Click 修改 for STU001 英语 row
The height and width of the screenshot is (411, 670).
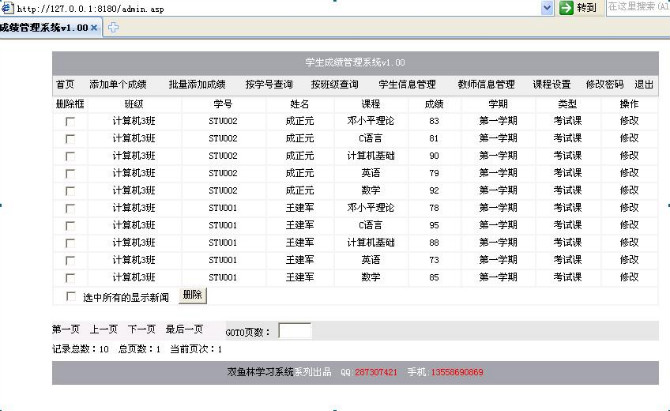point(629,260)
